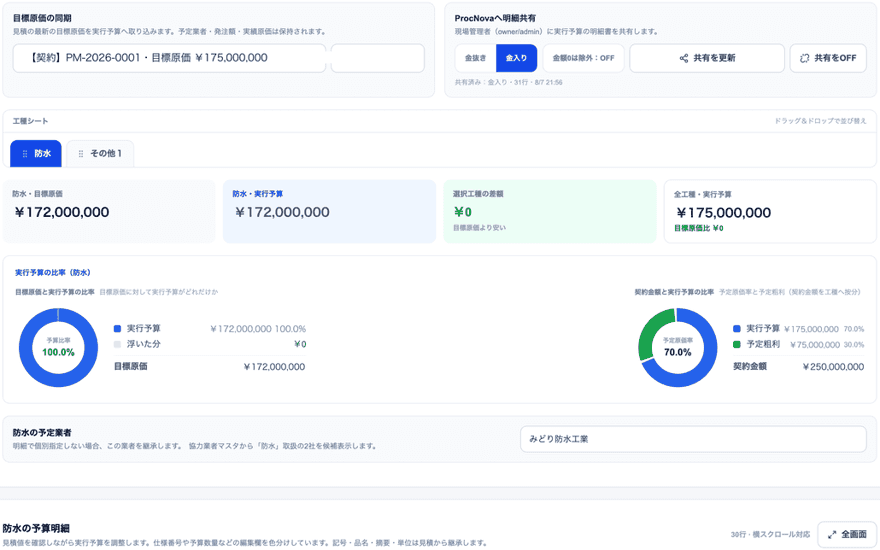This screenshot has height=550, width=880.
Task: Click the share icon in 共有を更新
Action: click(x=684, y=58)
